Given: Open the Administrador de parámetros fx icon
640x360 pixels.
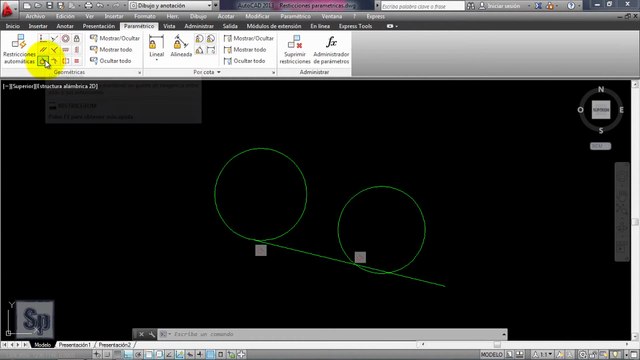Looking at the screenshot, I should (331, 42).
